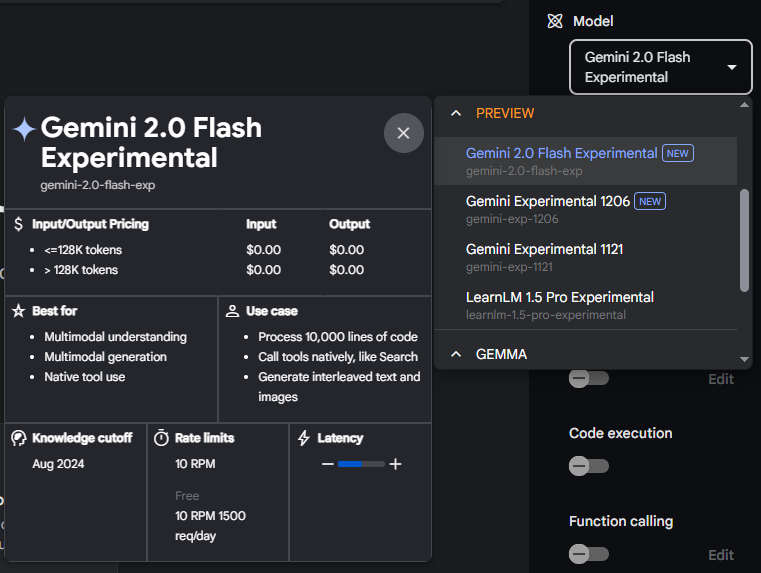
Task: Select Gemini Experimental 1206 model
Action: click(585, 209)
